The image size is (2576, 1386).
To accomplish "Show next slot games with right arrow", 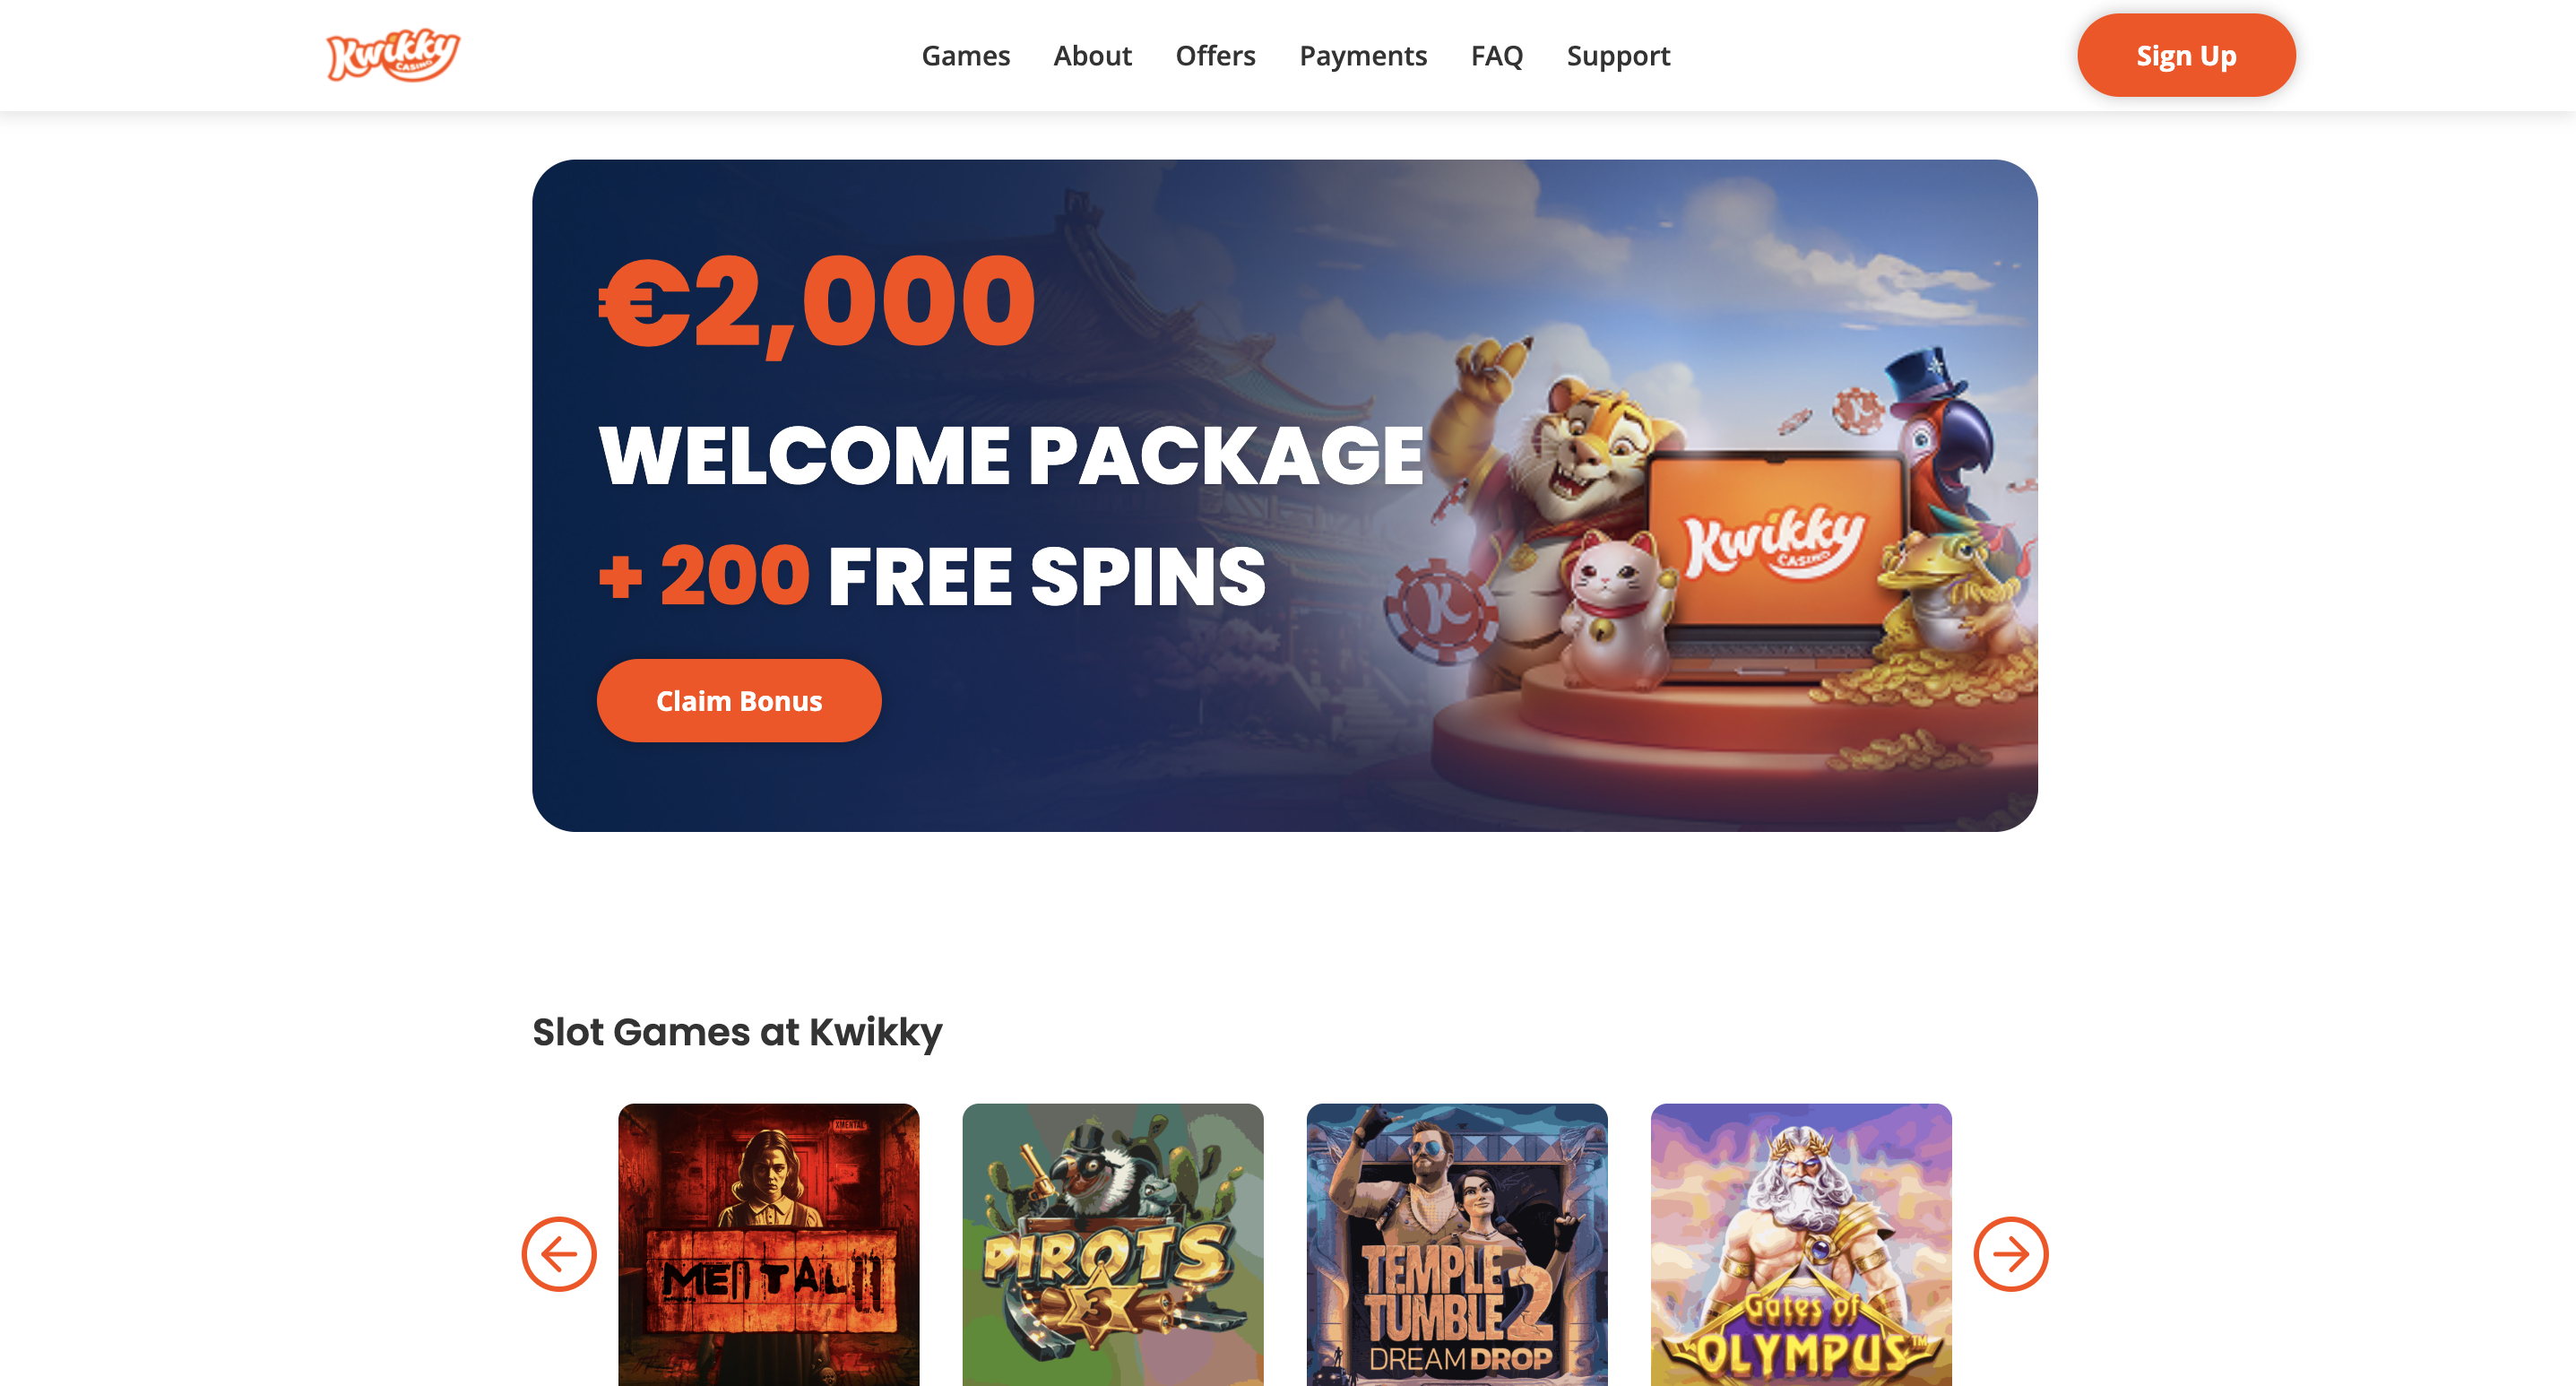I will pyautogui.click(x=2011, y=1254).
